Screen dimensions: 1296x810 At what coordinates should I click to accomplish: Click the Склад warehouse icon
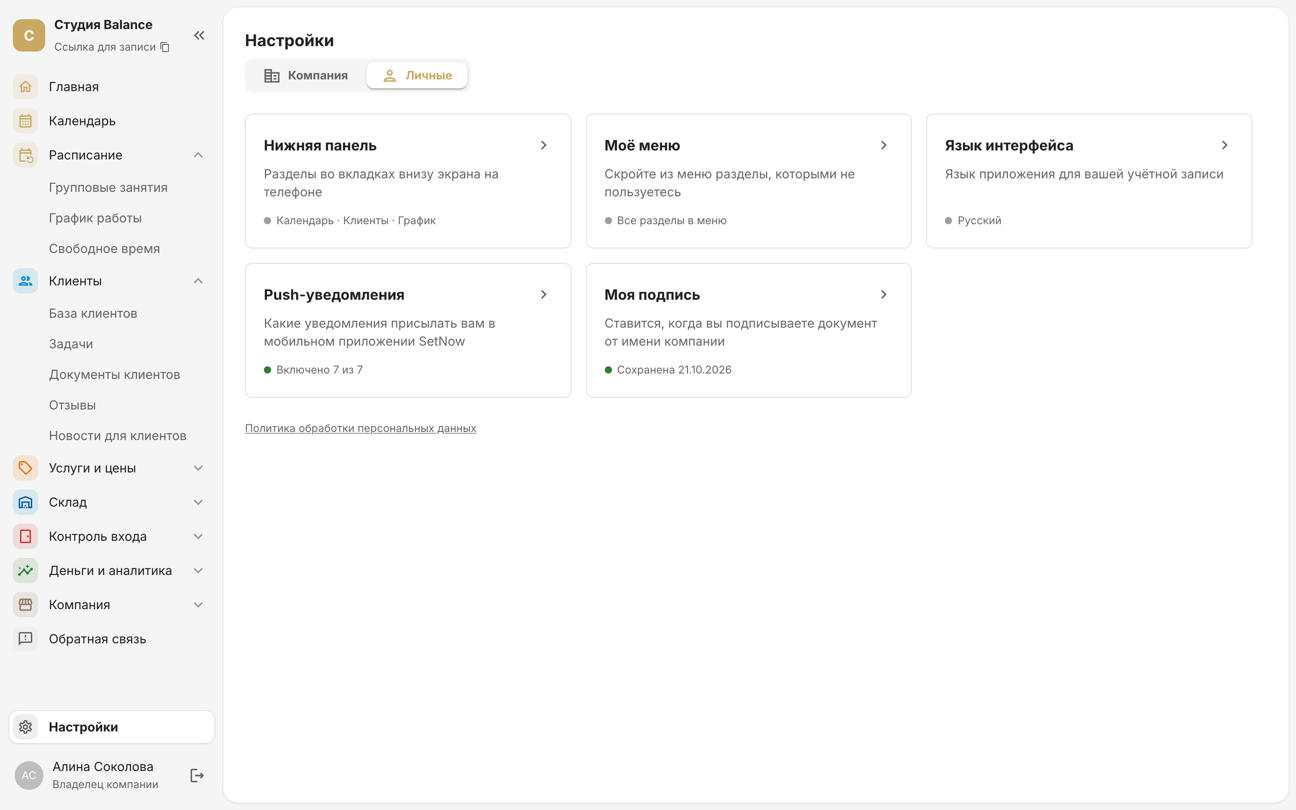26,502
